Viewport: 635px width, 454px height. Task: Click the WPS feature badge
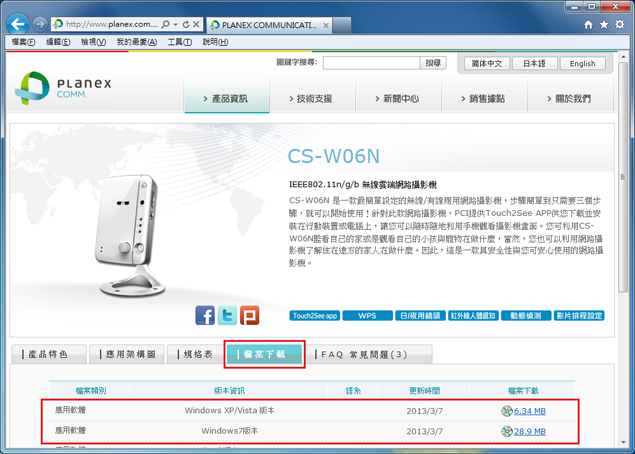pos(367,315)
